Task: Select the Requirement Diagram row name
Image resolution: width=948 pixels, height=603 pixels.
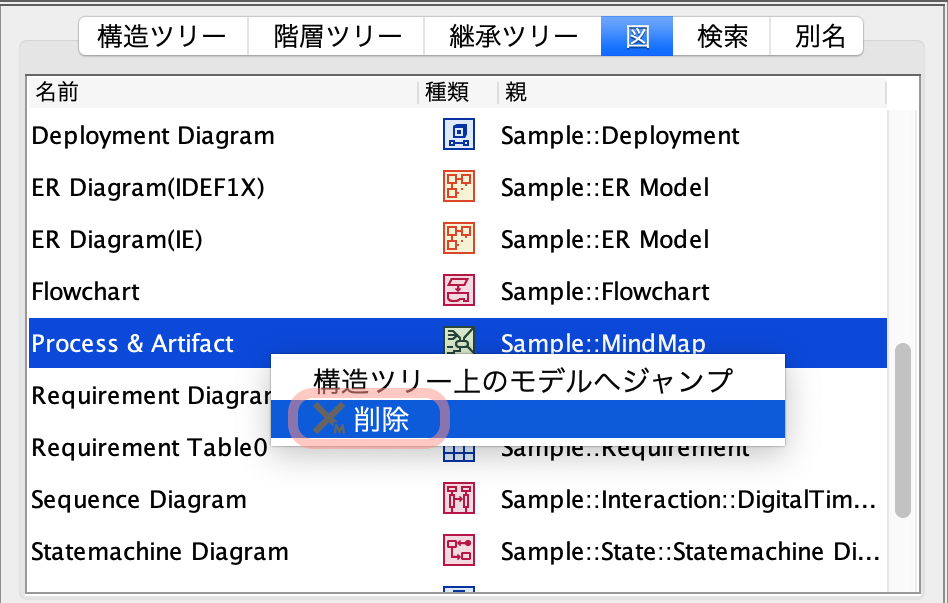Action: [151, 396]
